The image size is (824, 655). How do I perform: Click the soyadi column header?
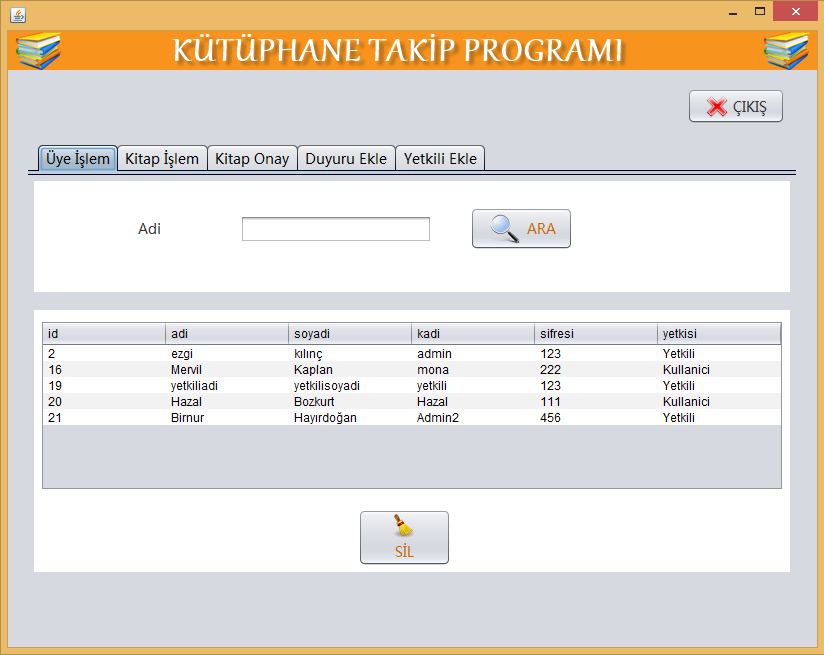point(349,333)
